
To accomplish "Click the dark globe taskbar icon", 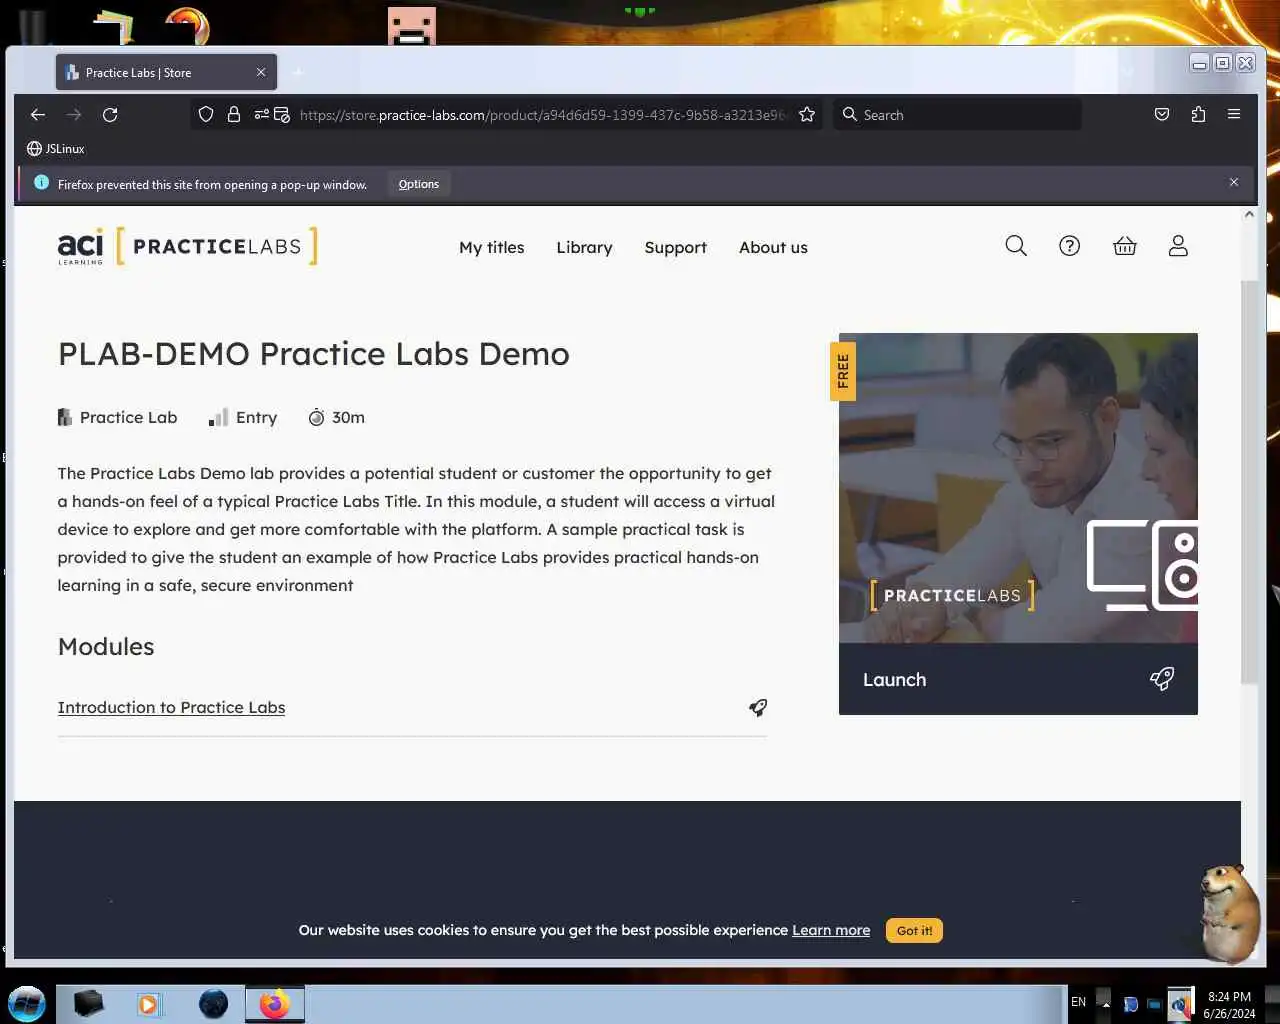I will tap(213, 1003).
